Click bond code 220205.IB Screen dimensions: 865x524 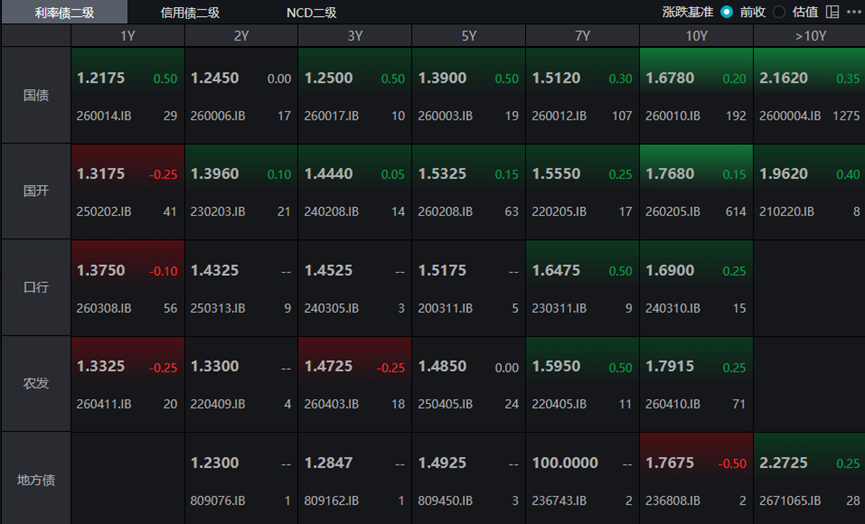tap(559, 212)
